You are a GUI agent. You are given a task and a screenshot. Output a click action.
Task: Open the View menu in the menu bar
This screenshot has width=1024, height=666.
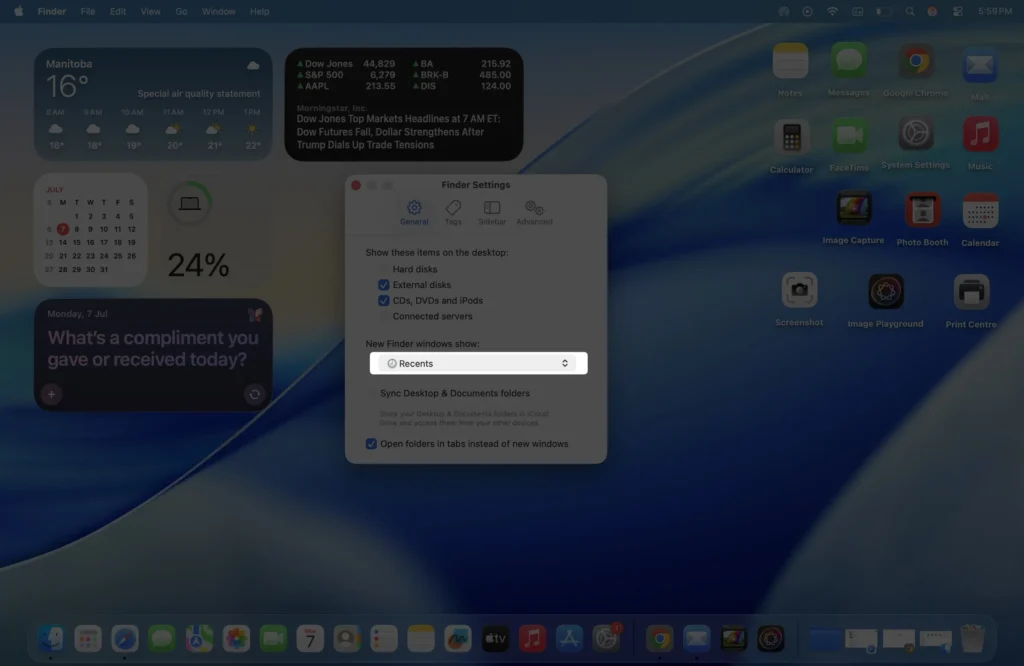point(150,11)
